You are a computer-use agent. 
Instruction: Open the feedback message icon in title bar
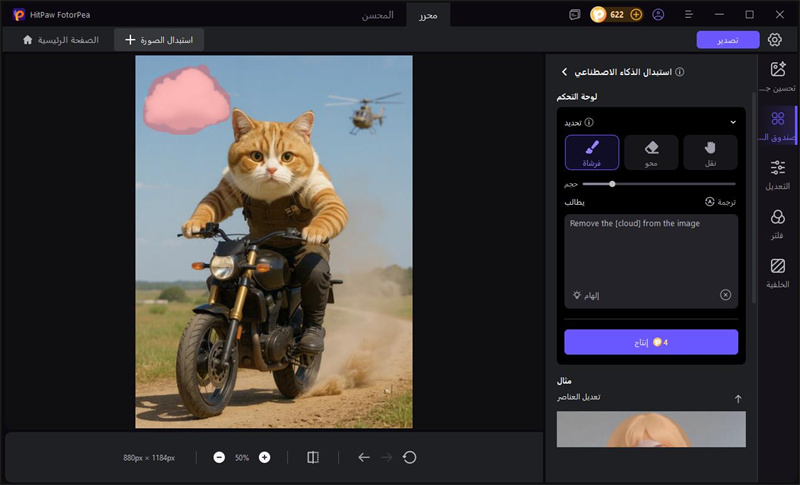574,15
